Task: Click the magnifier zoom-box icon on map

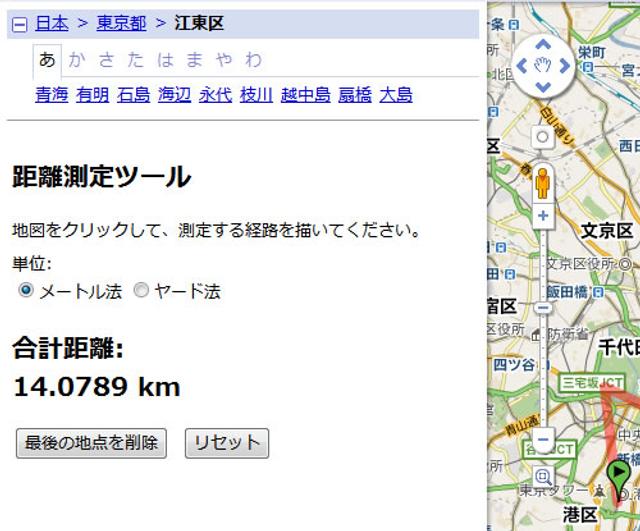Action: tap(543, 476)
